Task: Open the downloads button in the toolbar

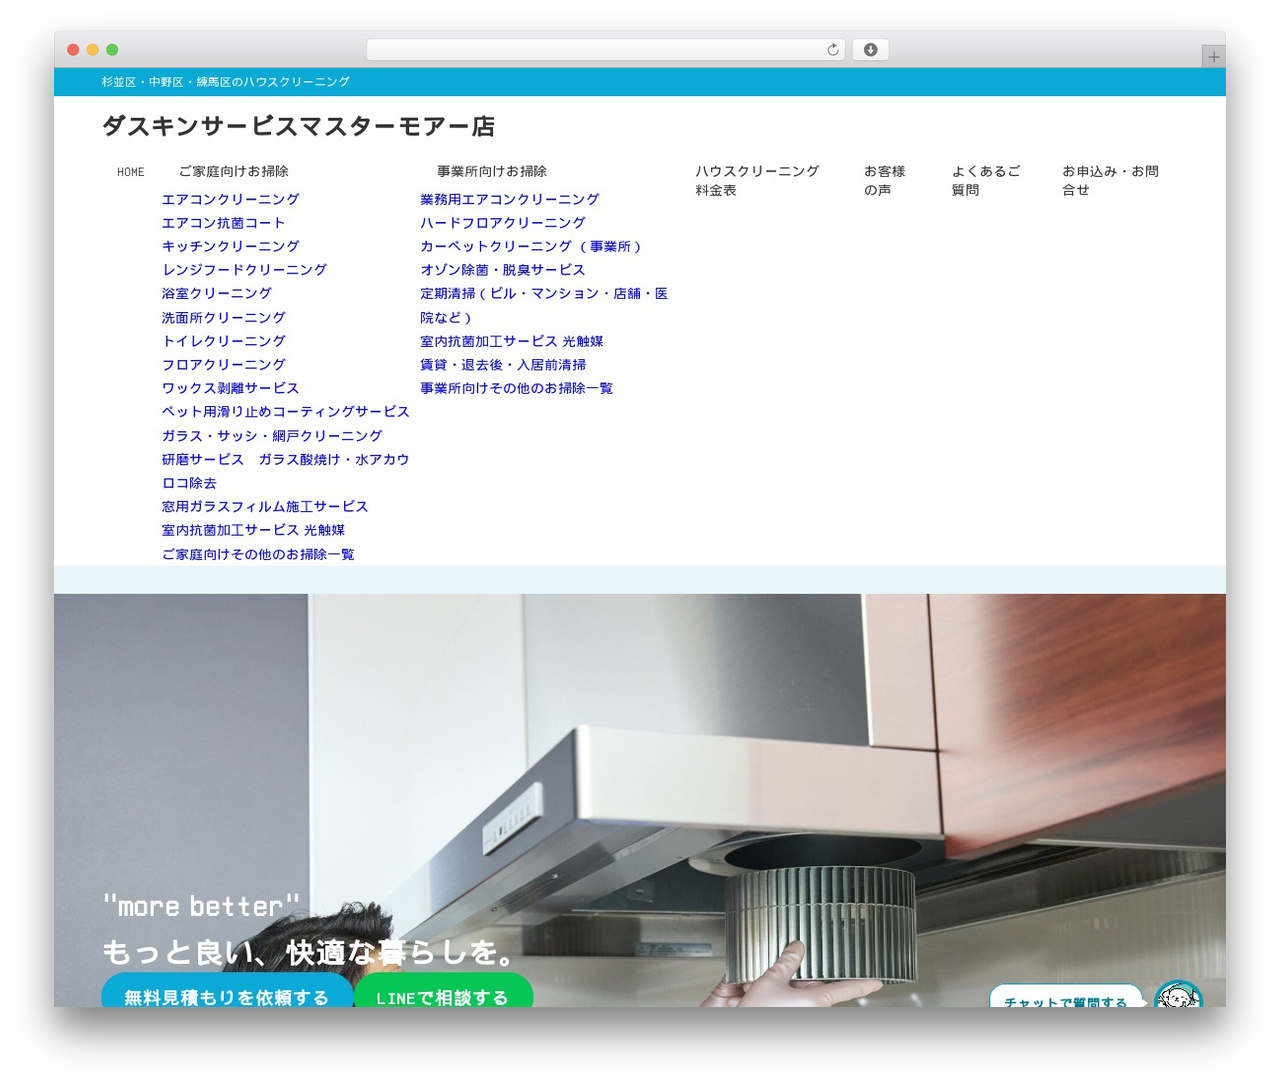Action: pos(870,50)
